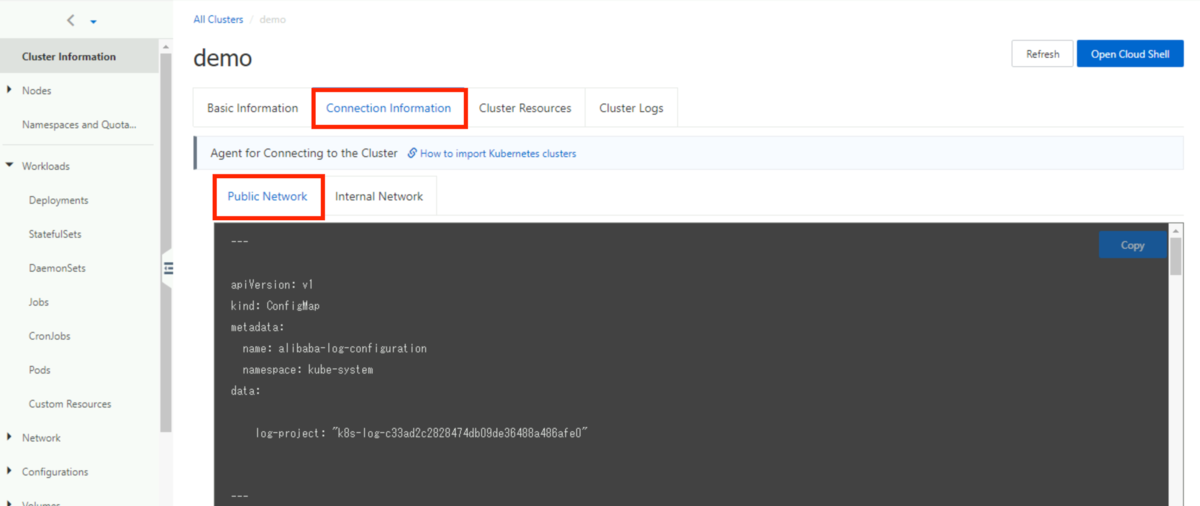
Task: Click the log-project value line
Action: (421, 433)
